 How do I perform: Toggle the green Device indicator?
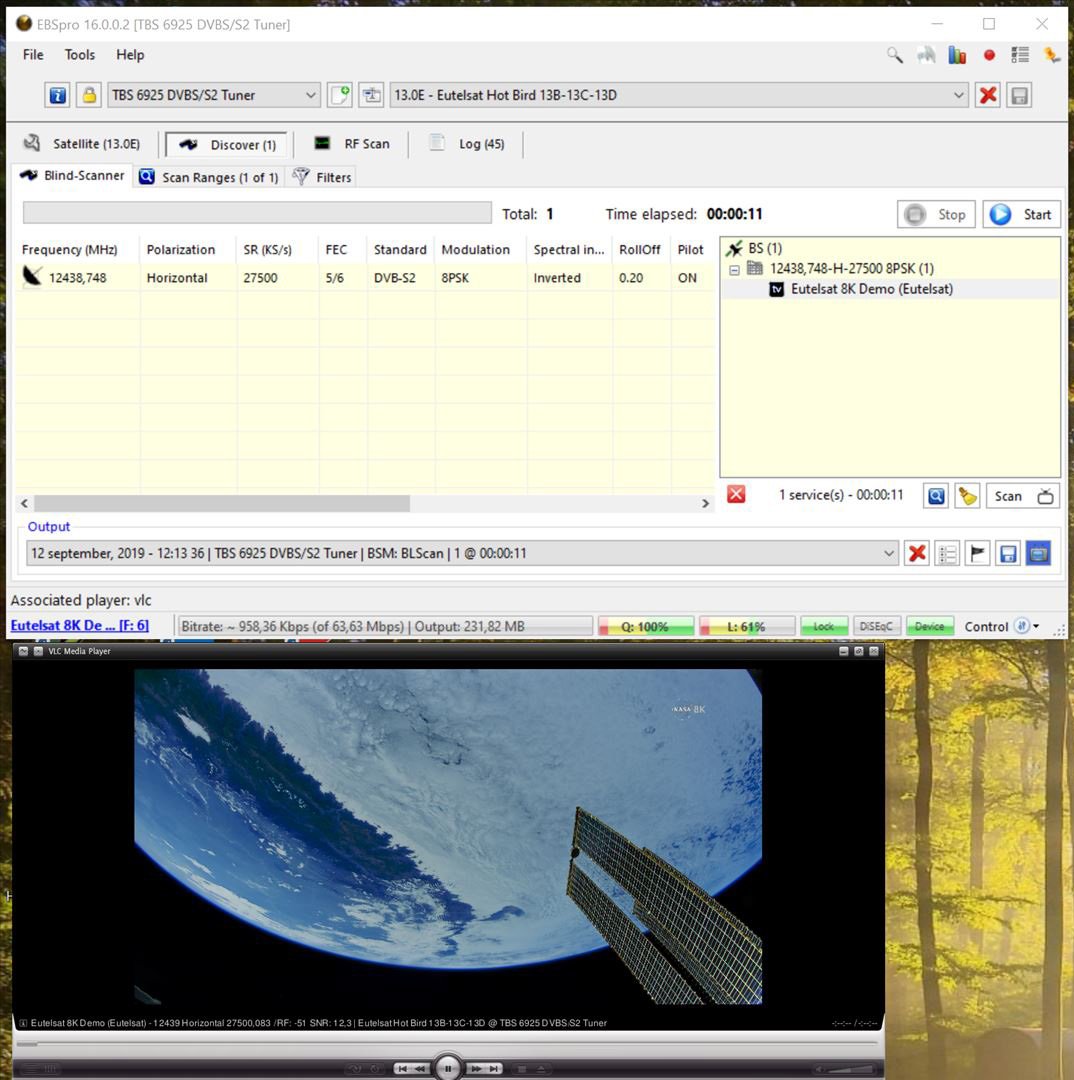click(929, 627)
